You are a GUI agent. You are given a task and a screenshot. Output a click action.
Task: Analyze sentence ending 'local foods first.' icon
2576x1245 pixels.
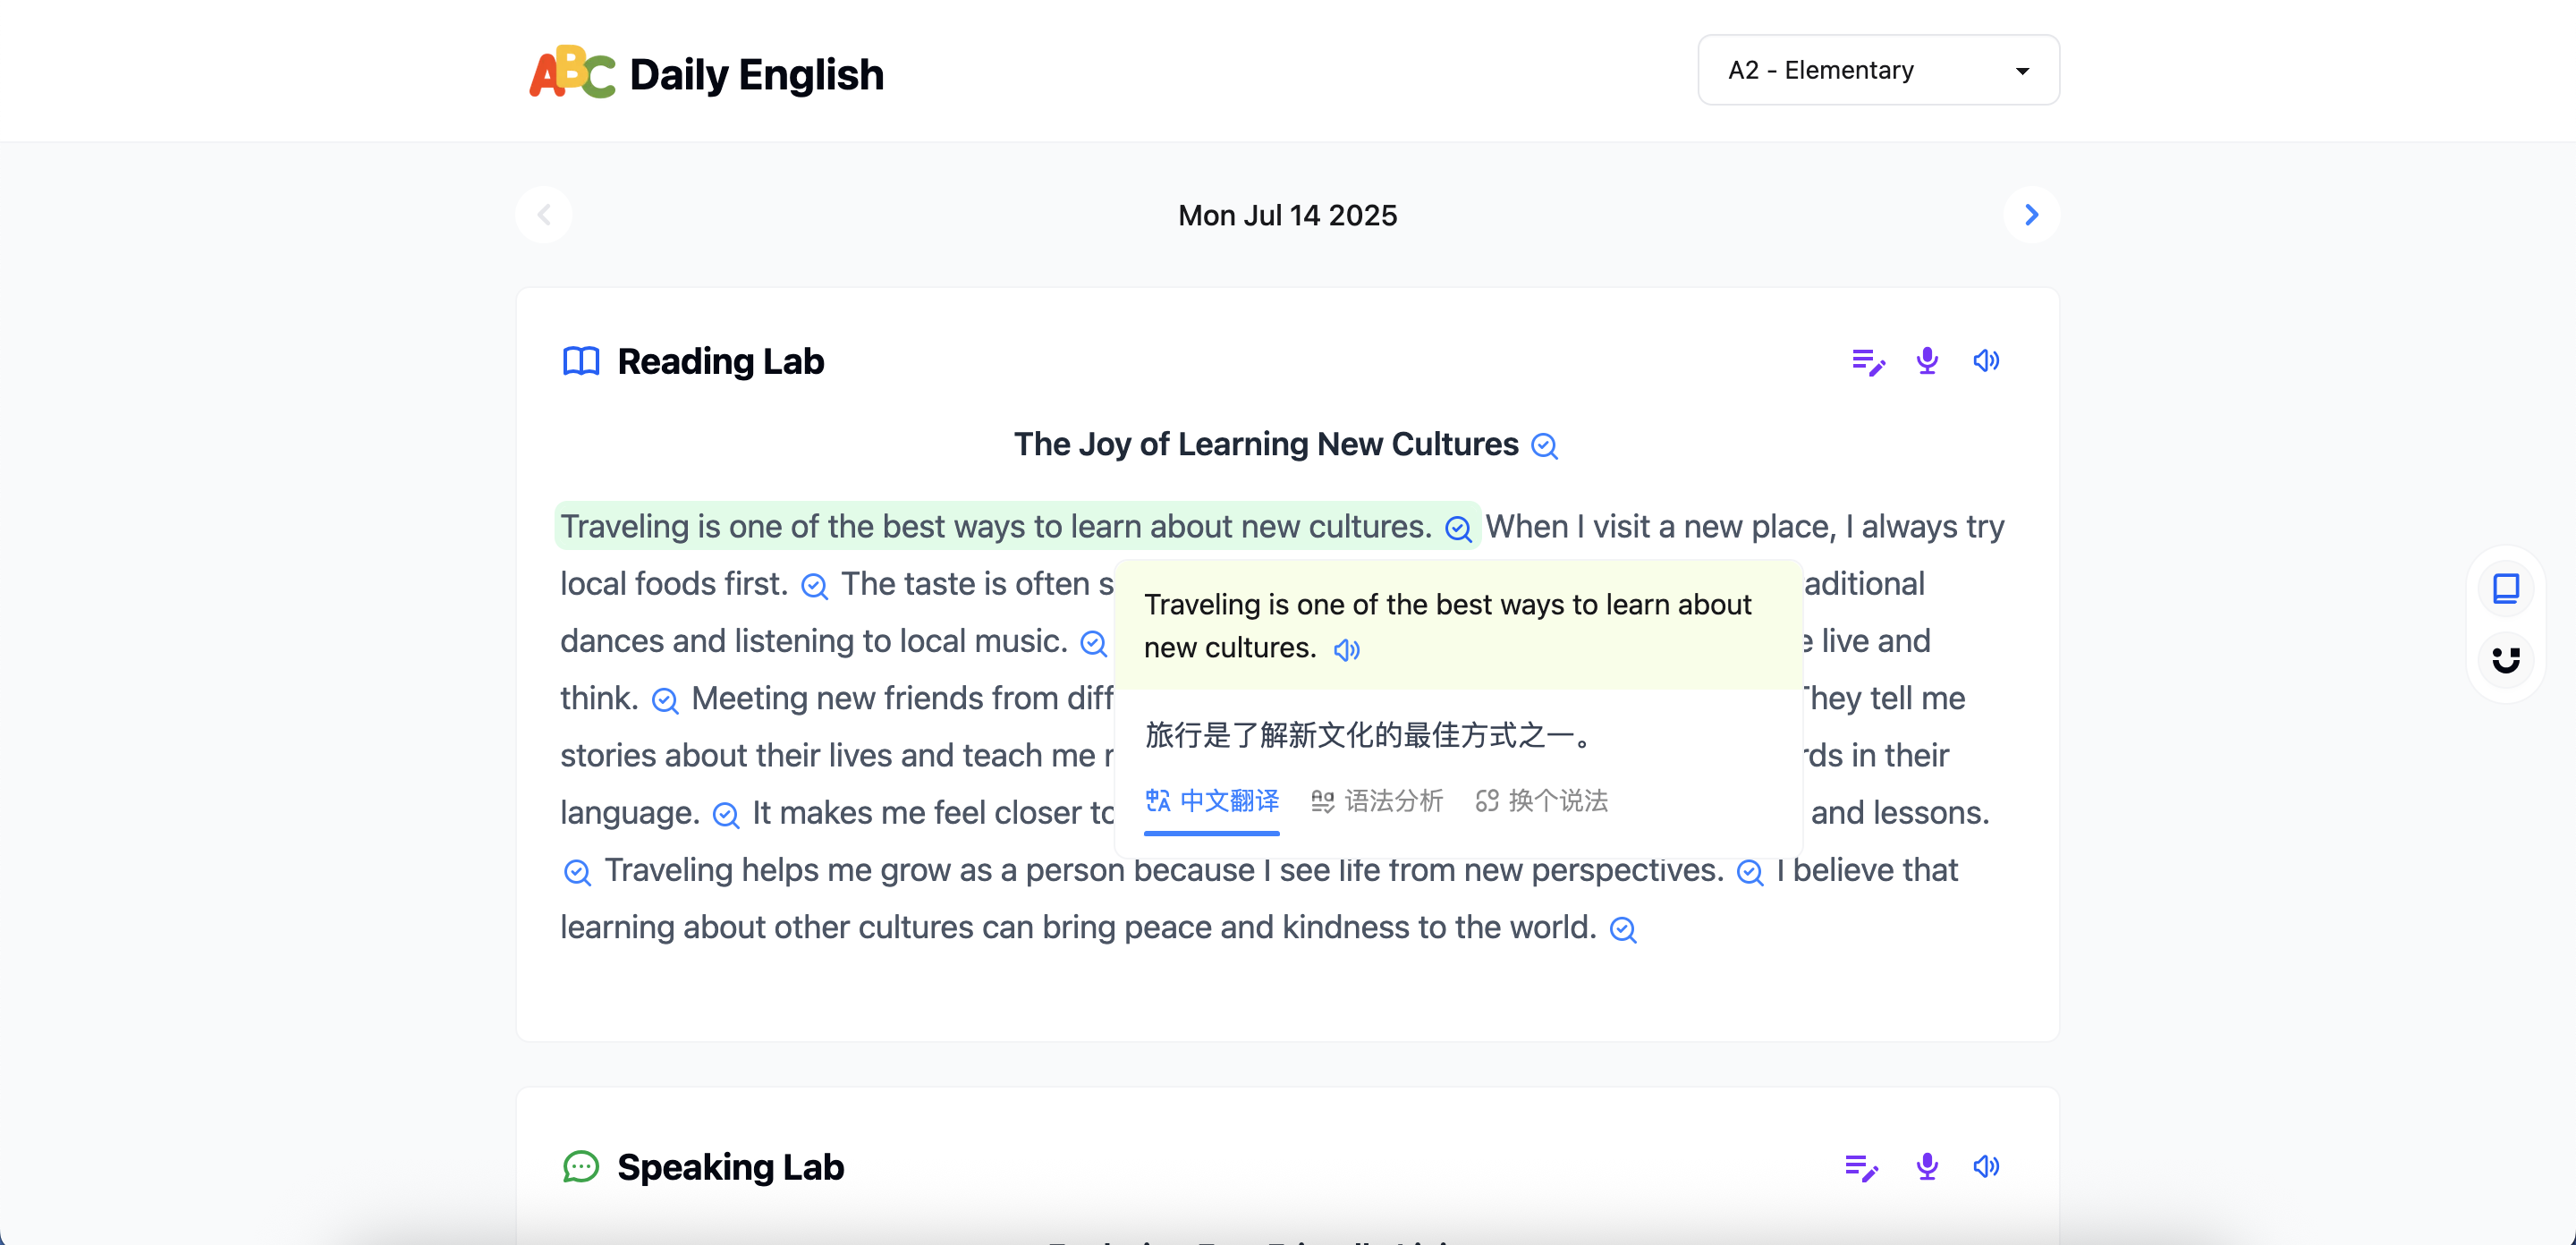tap(814, 586)
